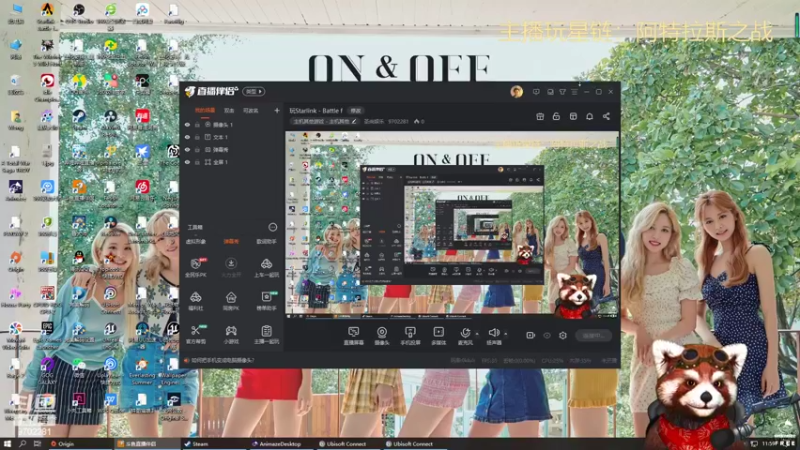This screenshot has height=450, width=800.
Task: Add a 多媒体 media source
Action: coord(438,336)
